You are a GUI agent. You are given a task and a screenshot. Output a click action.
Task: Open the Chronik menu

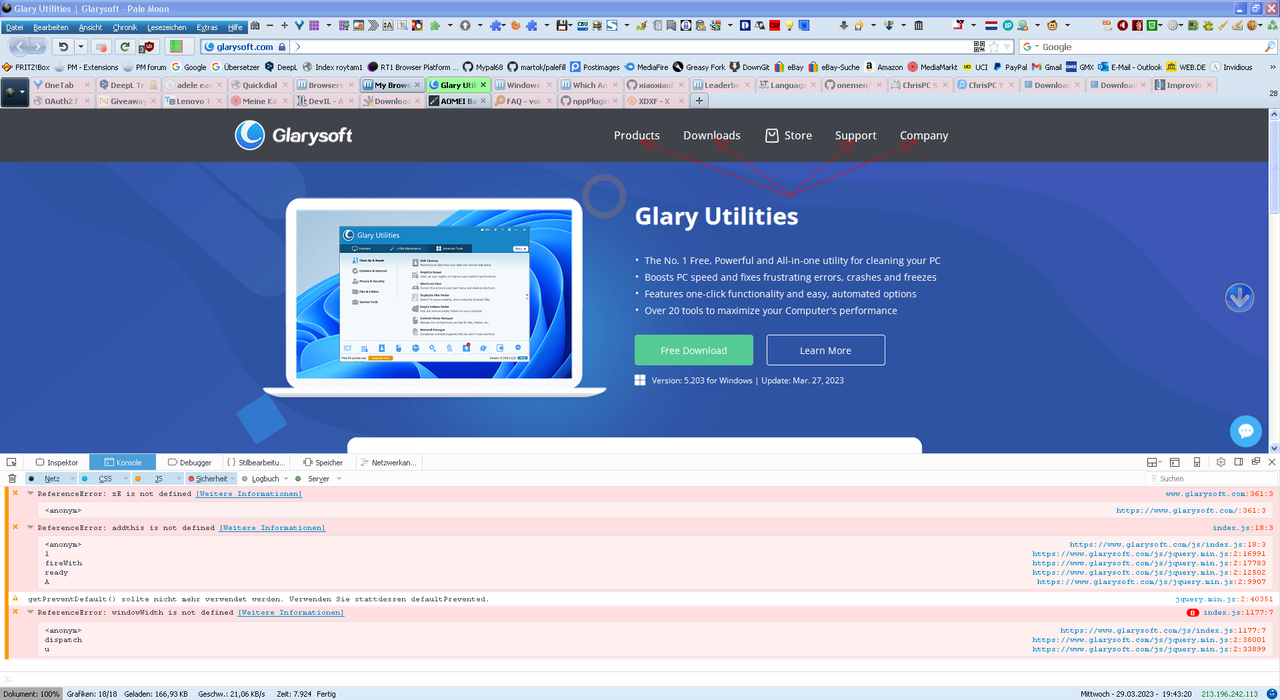tap(125, 27)
